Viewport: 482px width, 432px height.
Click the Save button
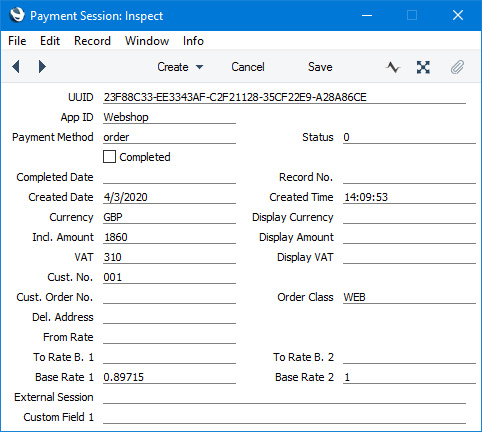tap(320, 67)
